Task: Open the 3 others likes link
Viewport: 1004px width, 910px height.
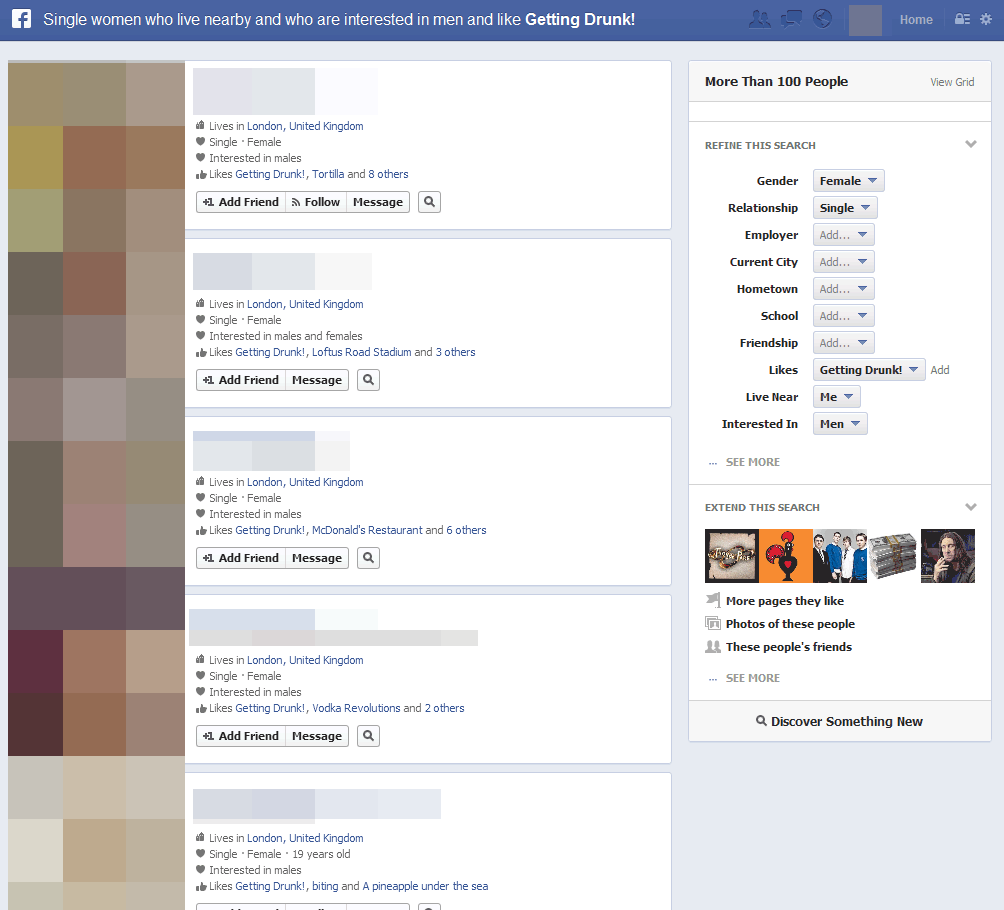Action: click(x=455, y=352)
